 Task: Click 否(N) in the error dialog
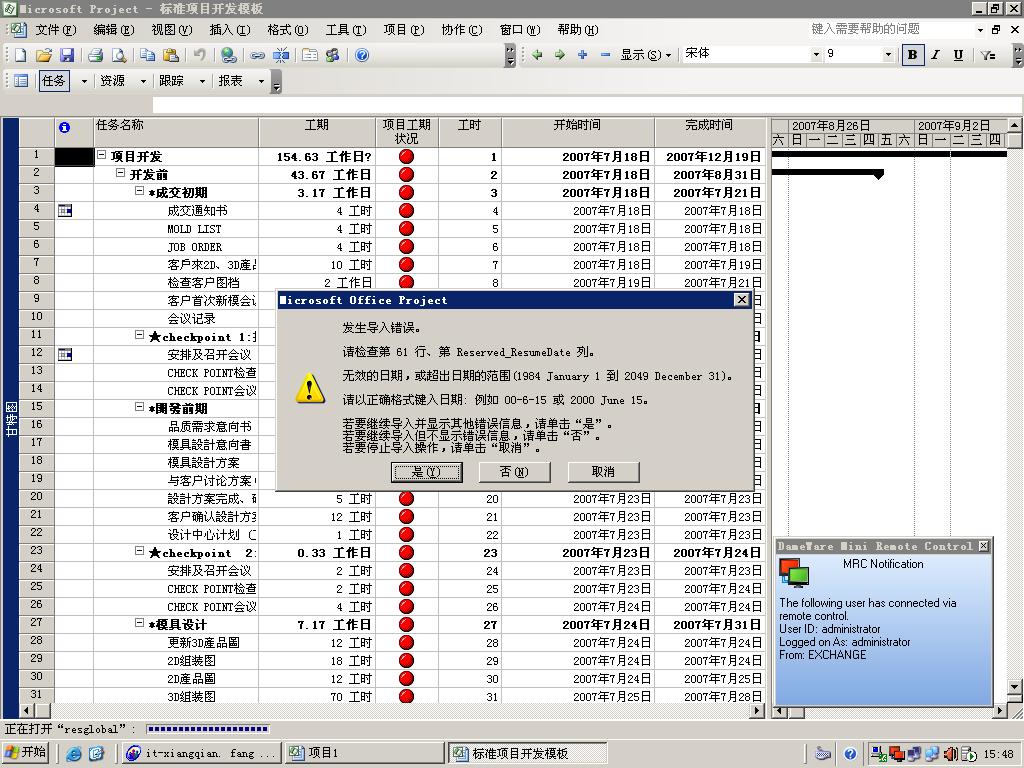(515, 472)
